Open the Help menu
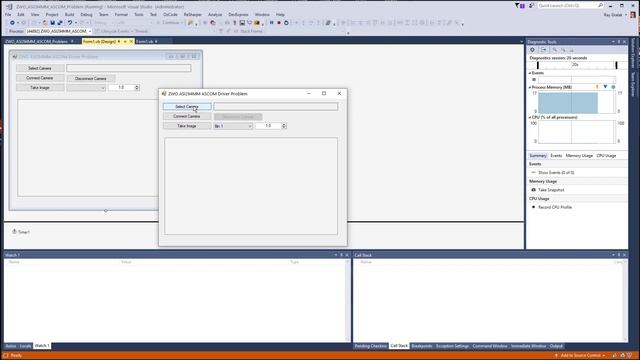Image resolution: width=640 pixels, height=360 pixels. click(x=280, y=15)
